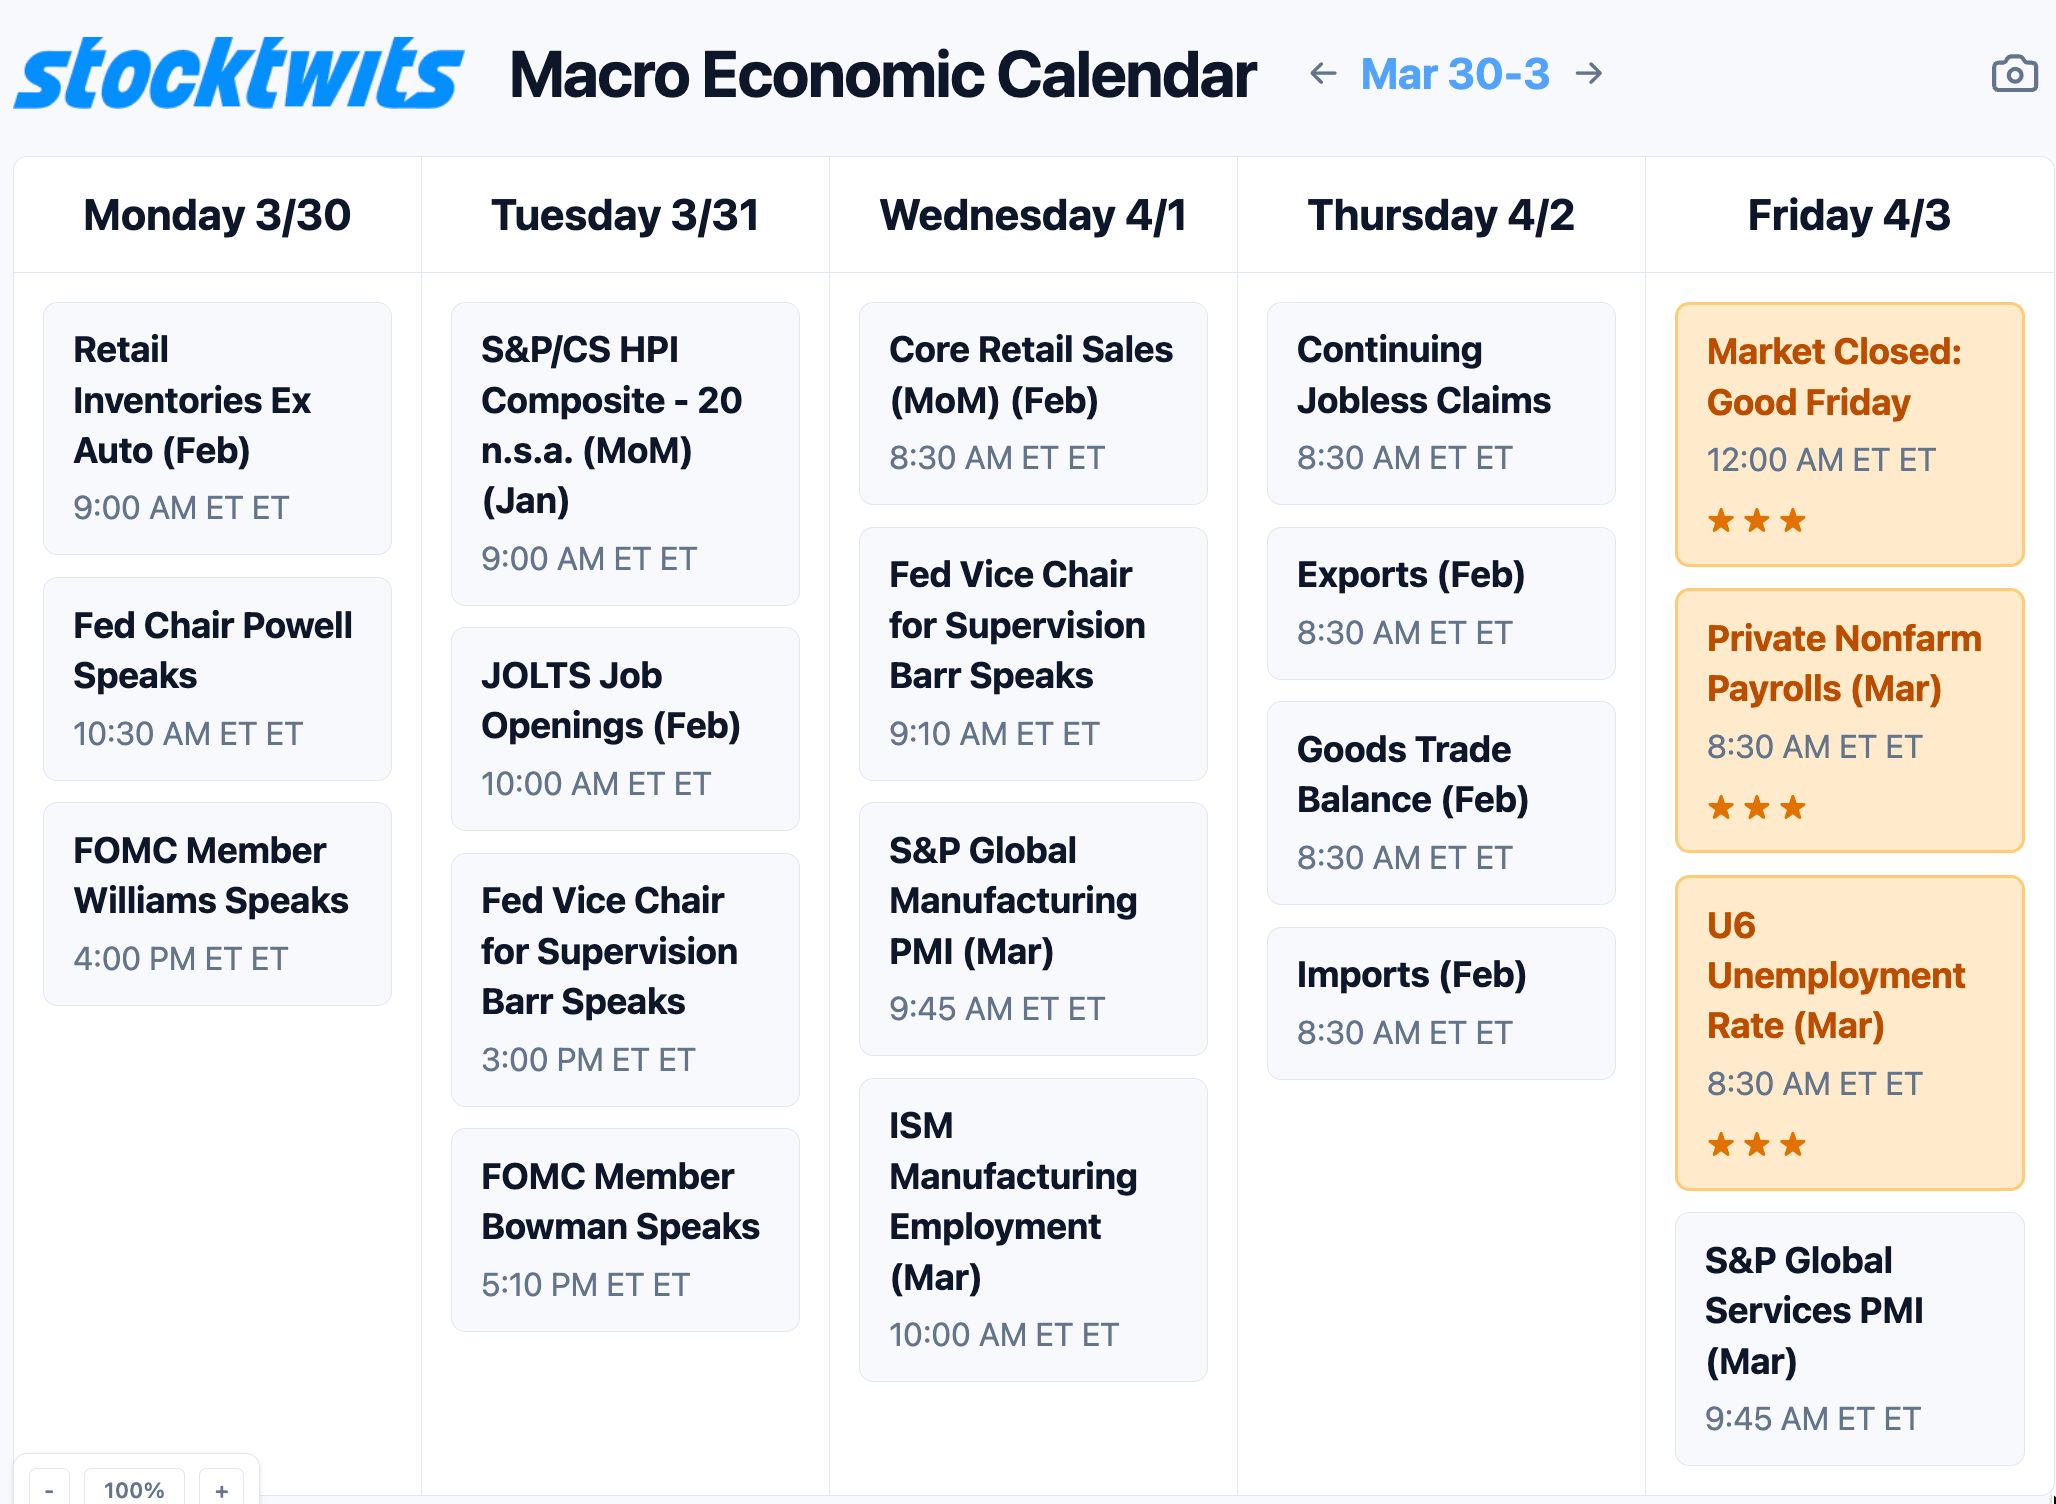Viewport: 2056px width, 1504px height.
Task: Select the JOLTS Job Openings (Feb) card
Action: 625,728
